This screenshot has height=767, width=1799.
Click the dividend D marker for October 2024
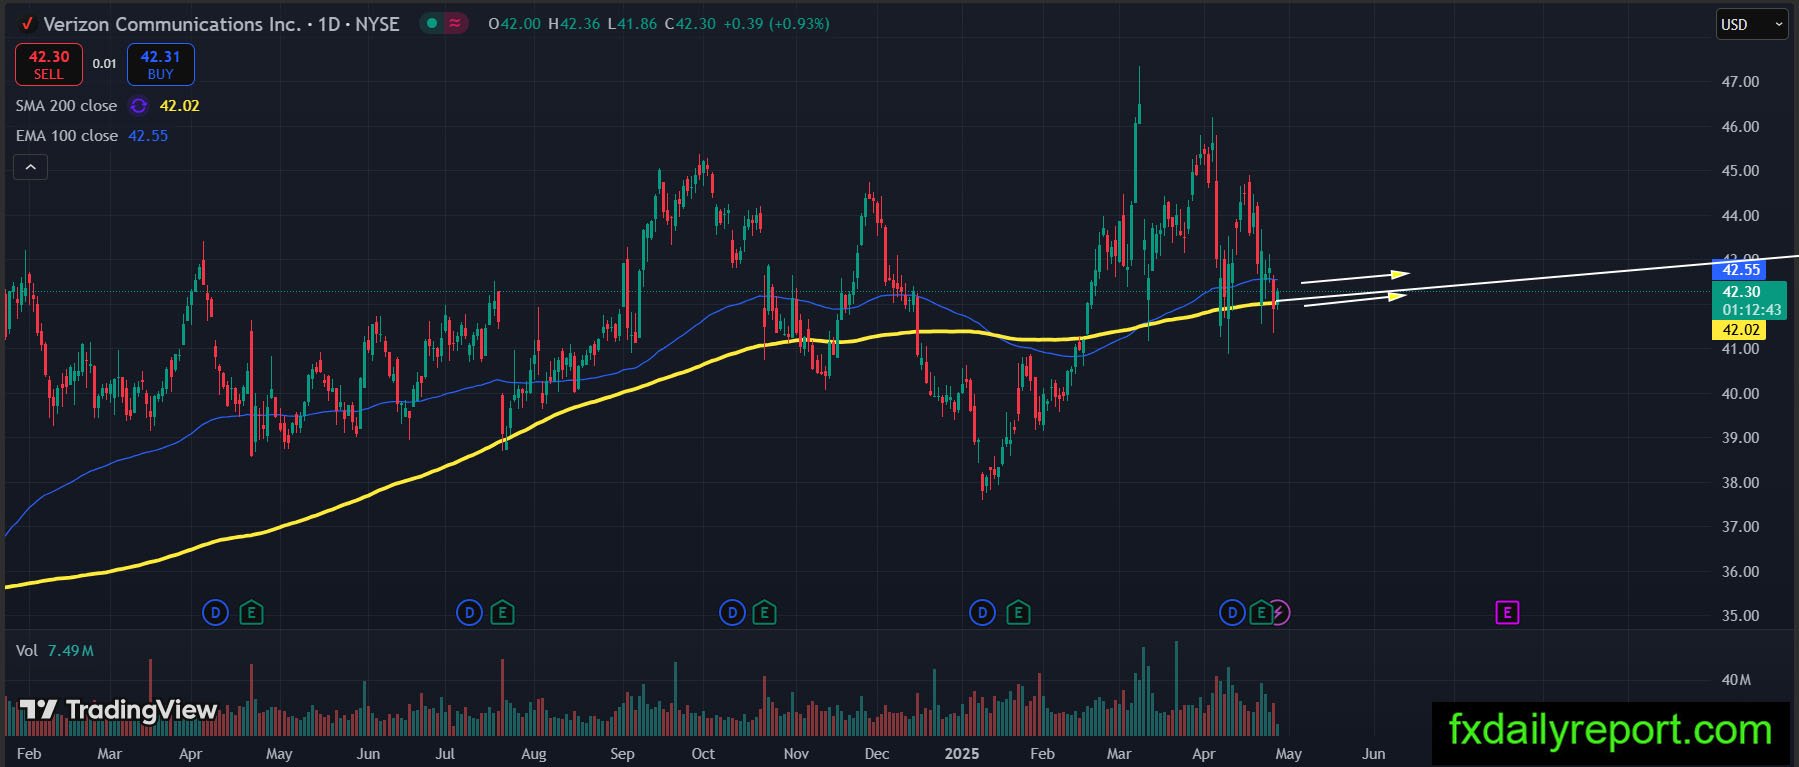[733, 612]
